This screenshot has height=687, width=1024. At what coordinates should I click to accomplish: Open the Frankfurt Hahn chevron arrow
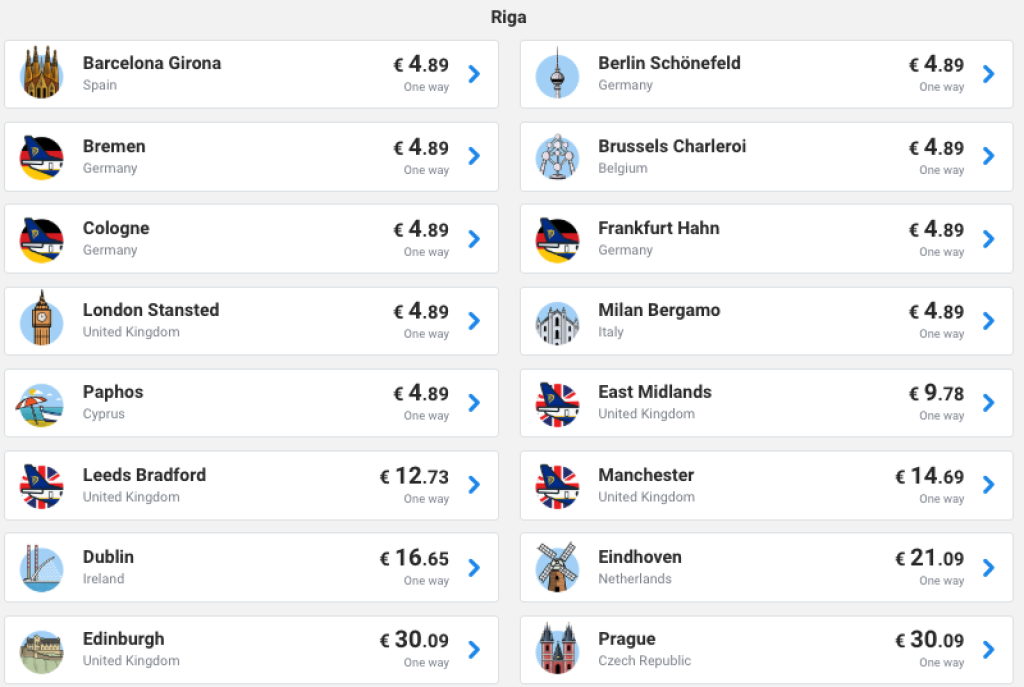[x=989, y=238]
